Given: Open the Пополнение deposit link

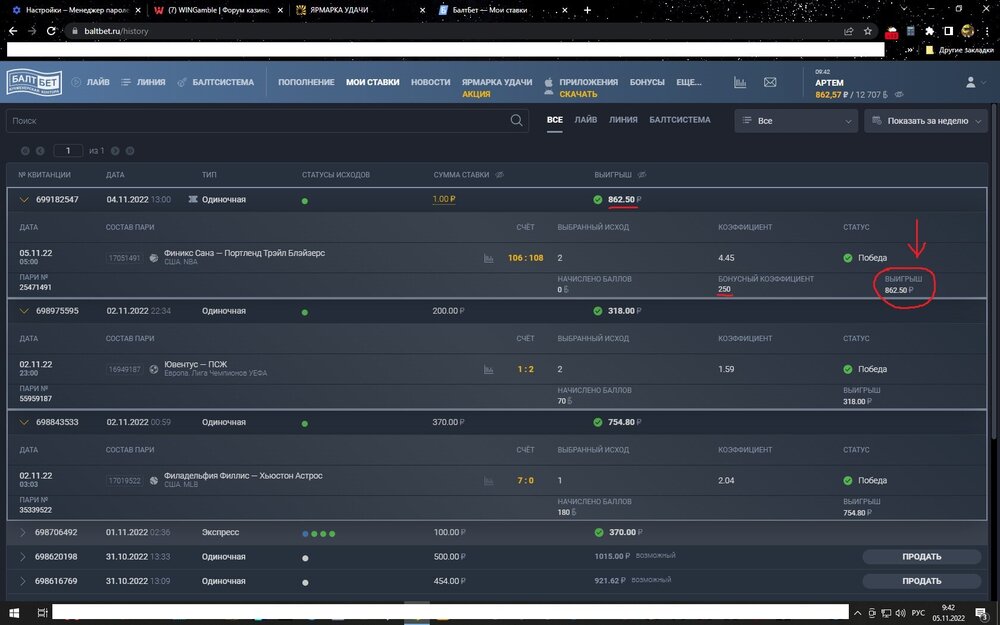Looking at the screenshot, I should pyautogui.click(x=306, y=82).
